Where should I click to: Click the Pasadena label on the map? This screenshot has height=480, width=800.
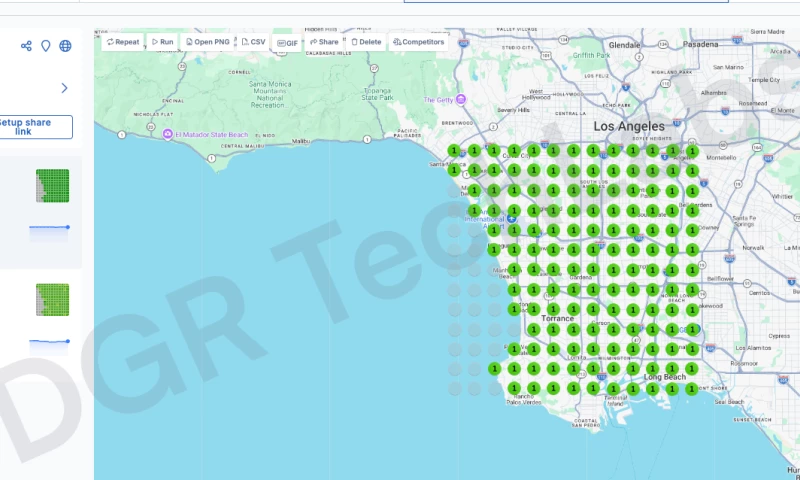coord(701,44)
